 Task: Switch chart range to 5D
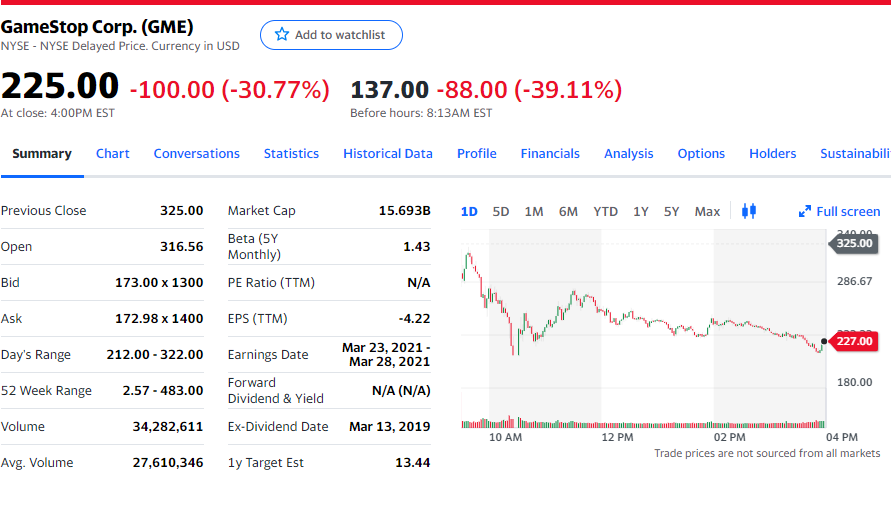click(x=501, y=211)
